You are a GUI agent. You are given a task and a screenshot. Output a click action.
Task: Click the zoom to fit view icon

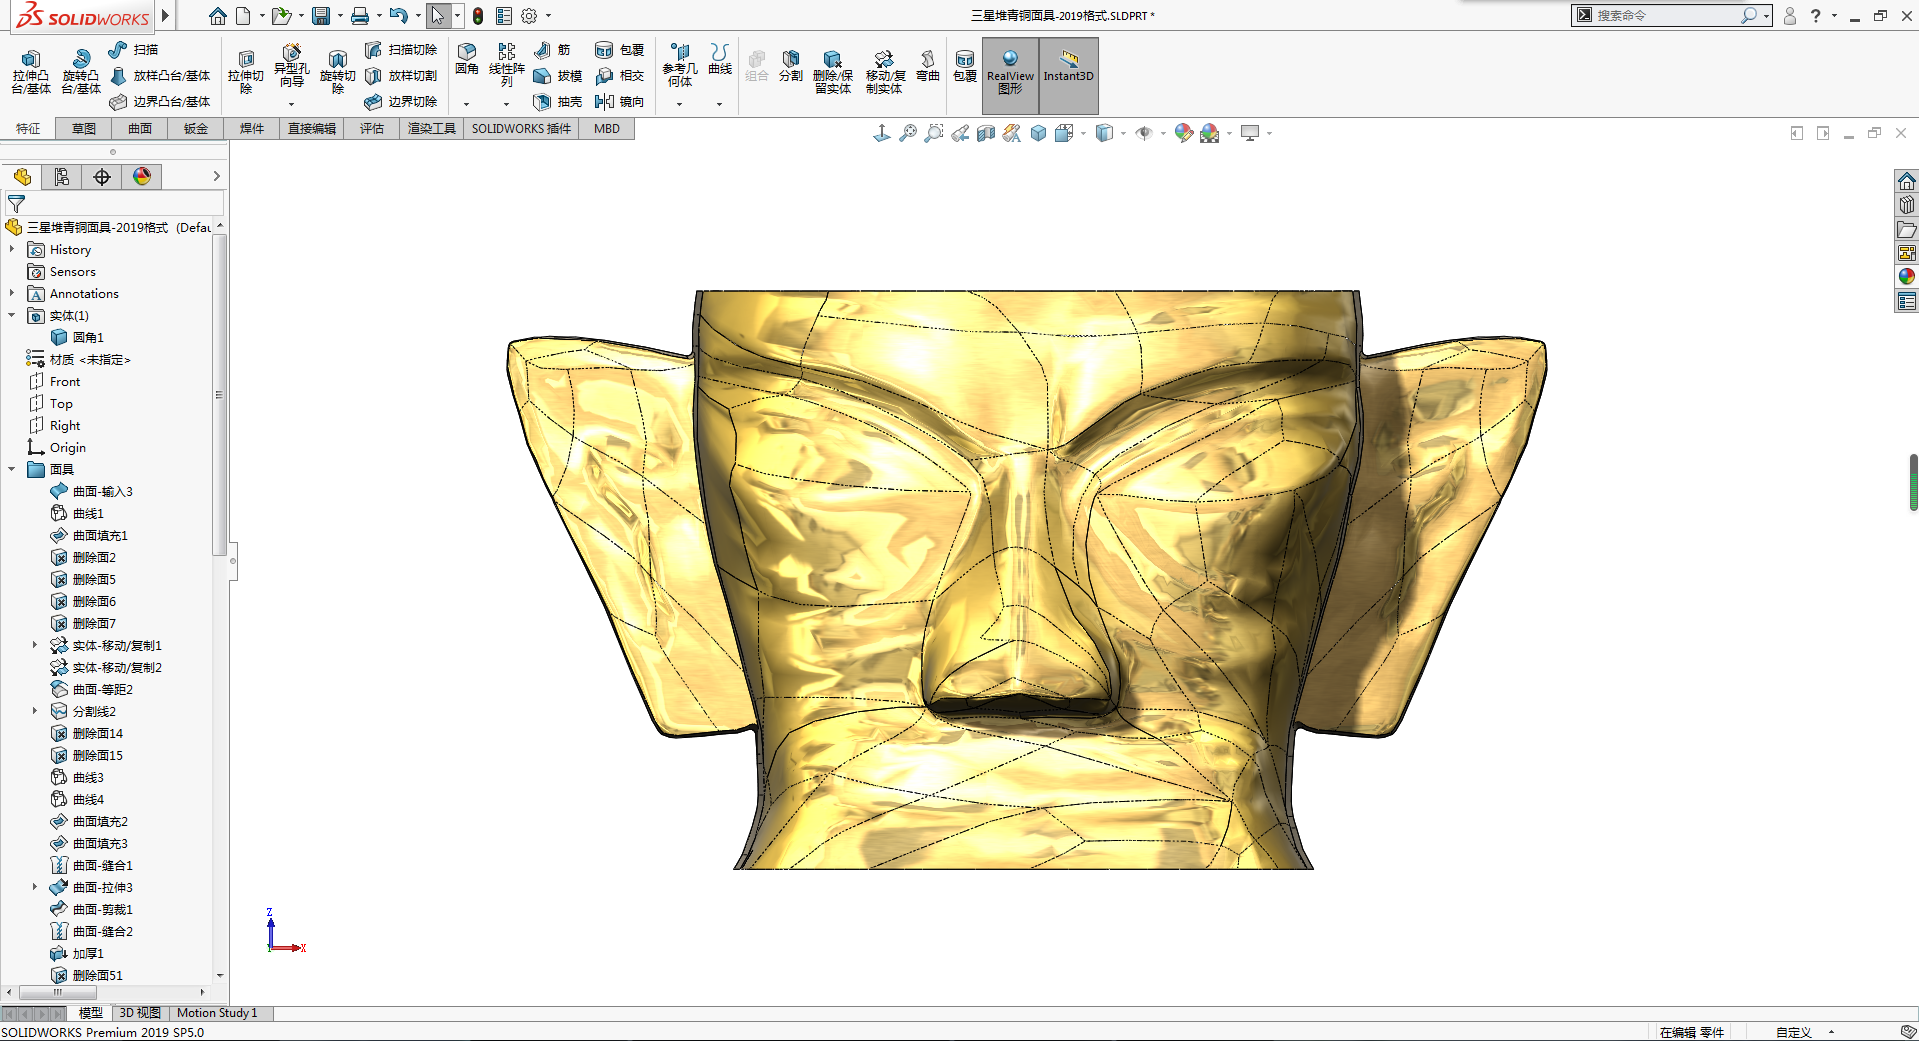click(907, 133)
